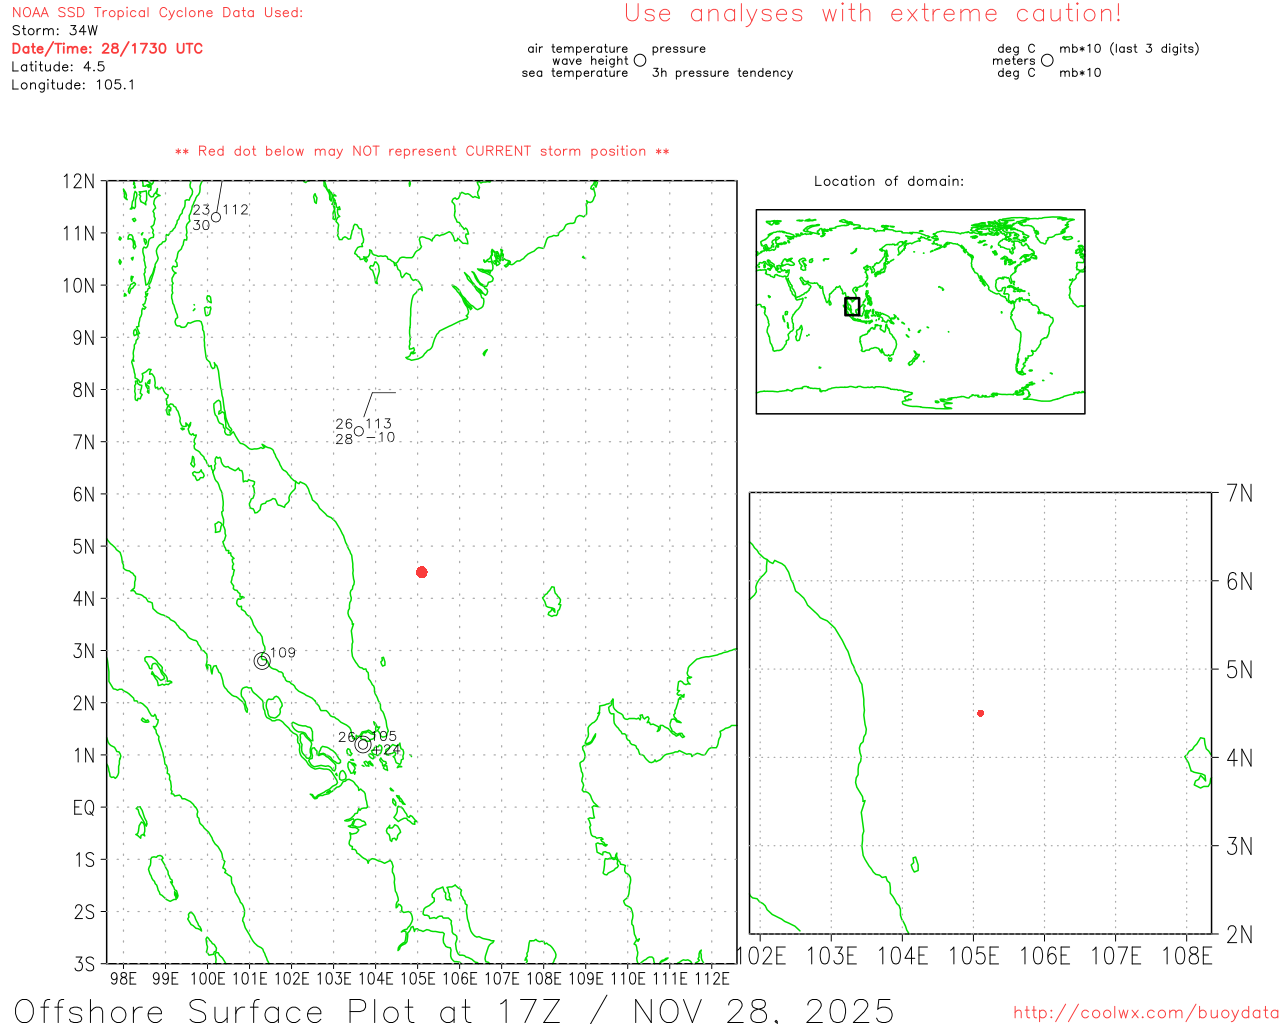
Task: Click the EQ equator axis label
Action: (84, 807)
